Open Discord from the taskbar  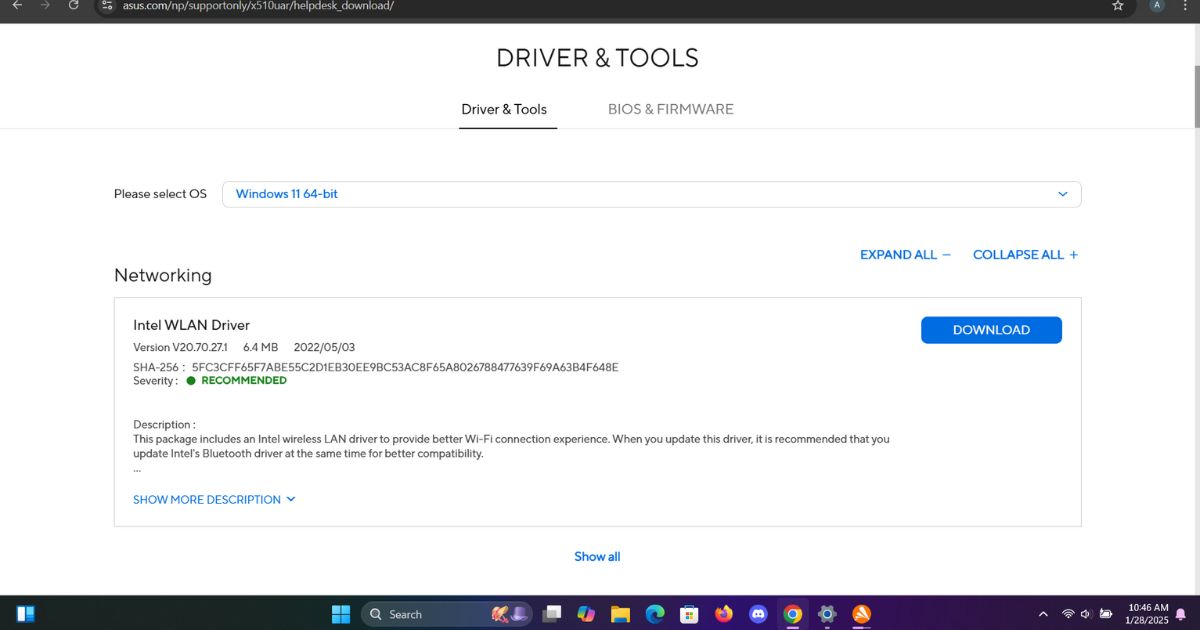(x=758, y=614)
